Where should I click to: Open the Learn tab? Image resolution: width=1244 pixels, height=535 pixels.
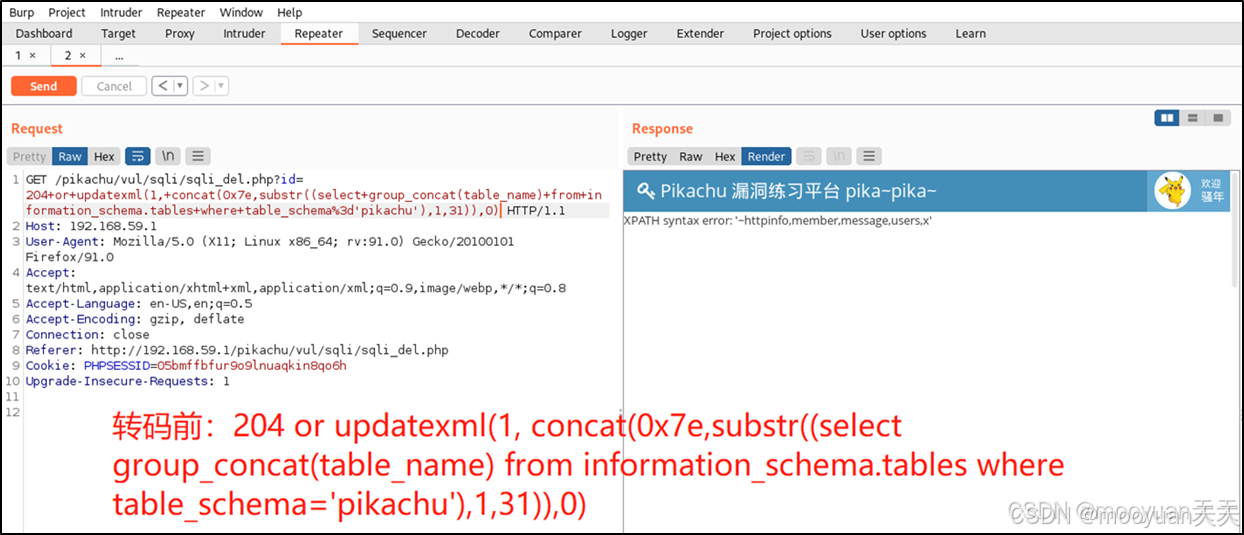(x=970, y=33)
